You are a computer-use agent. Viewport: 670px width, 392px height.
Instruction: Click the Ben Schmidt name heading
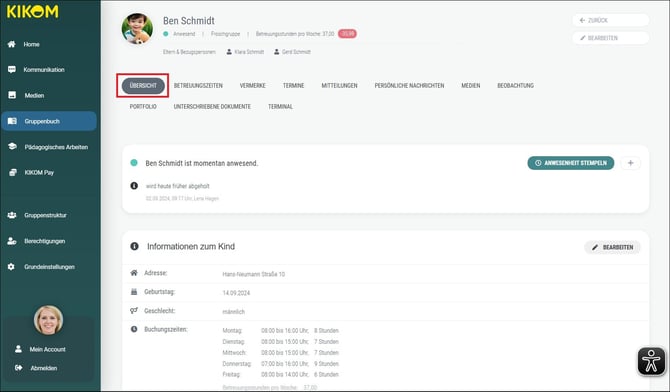pyautogui.click(x=189, y=21)
